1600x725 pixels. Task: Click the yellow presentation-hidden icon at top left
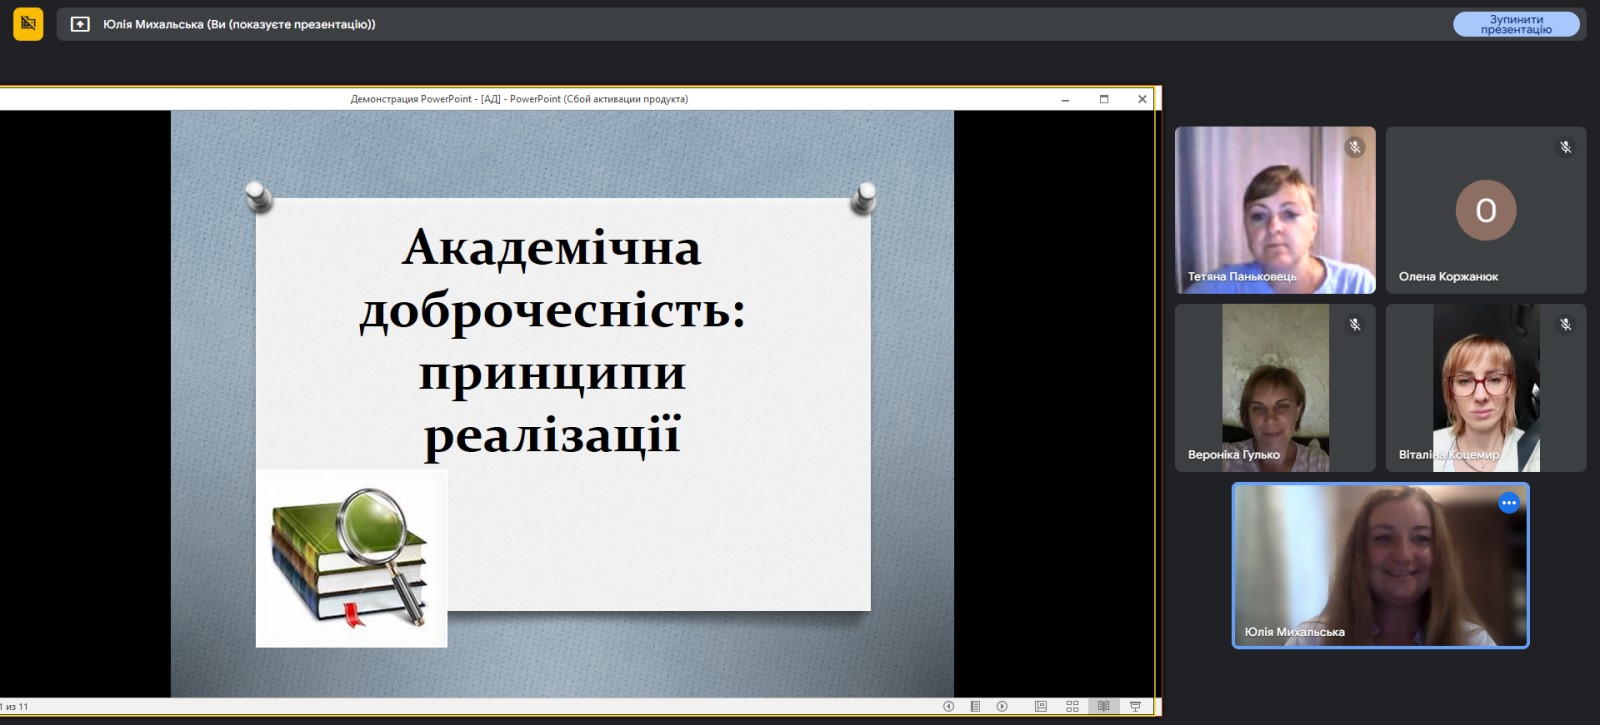(28, 24)
